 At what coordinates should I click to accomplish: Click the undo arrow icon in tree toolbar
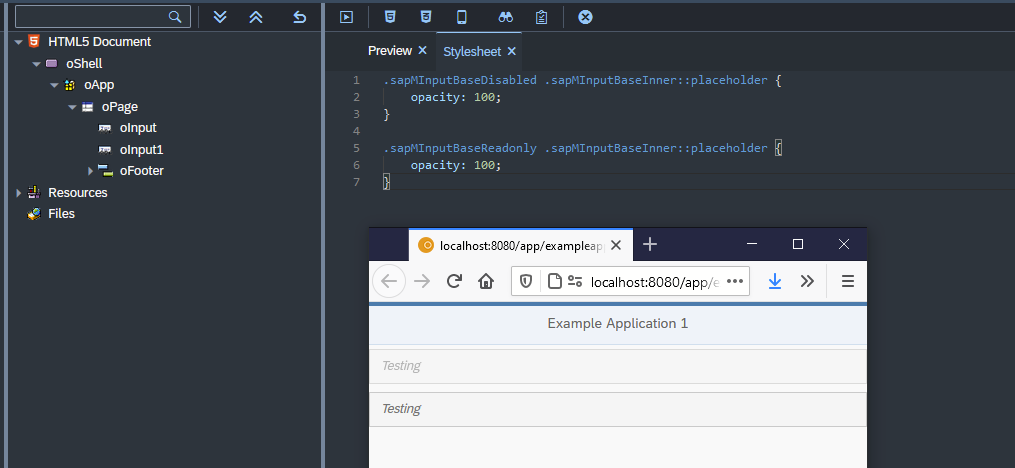(299, 17)
